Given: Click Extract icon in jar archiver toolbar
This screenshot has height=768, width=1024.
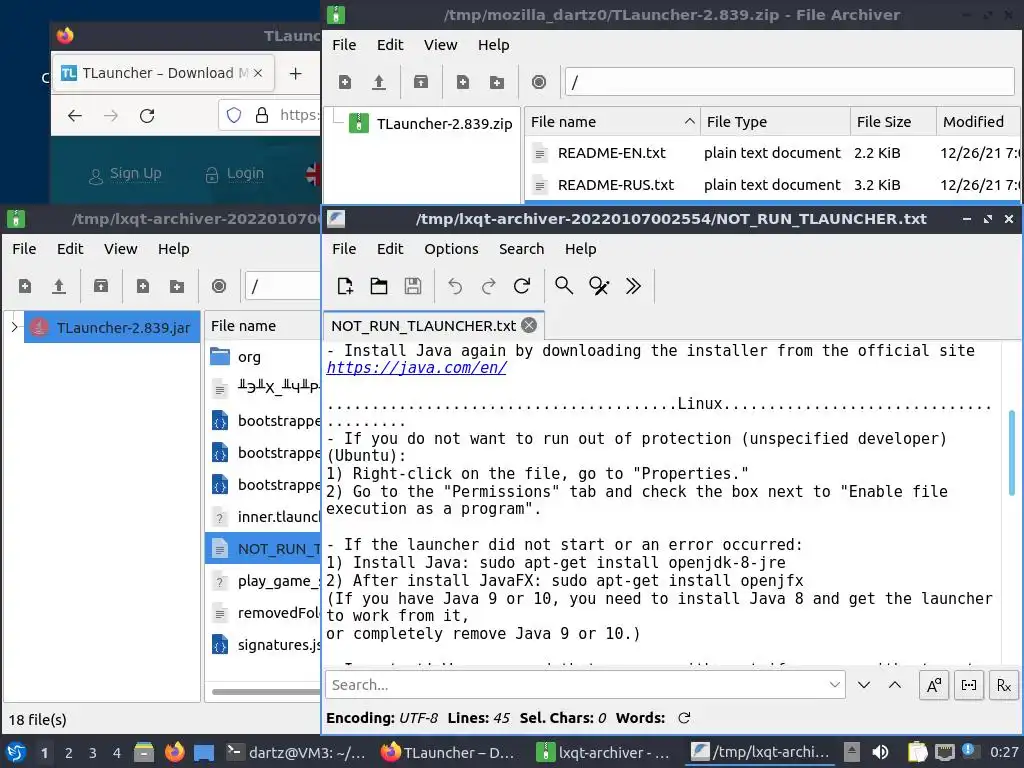Looking at the screenshot, I should (101, 286).
